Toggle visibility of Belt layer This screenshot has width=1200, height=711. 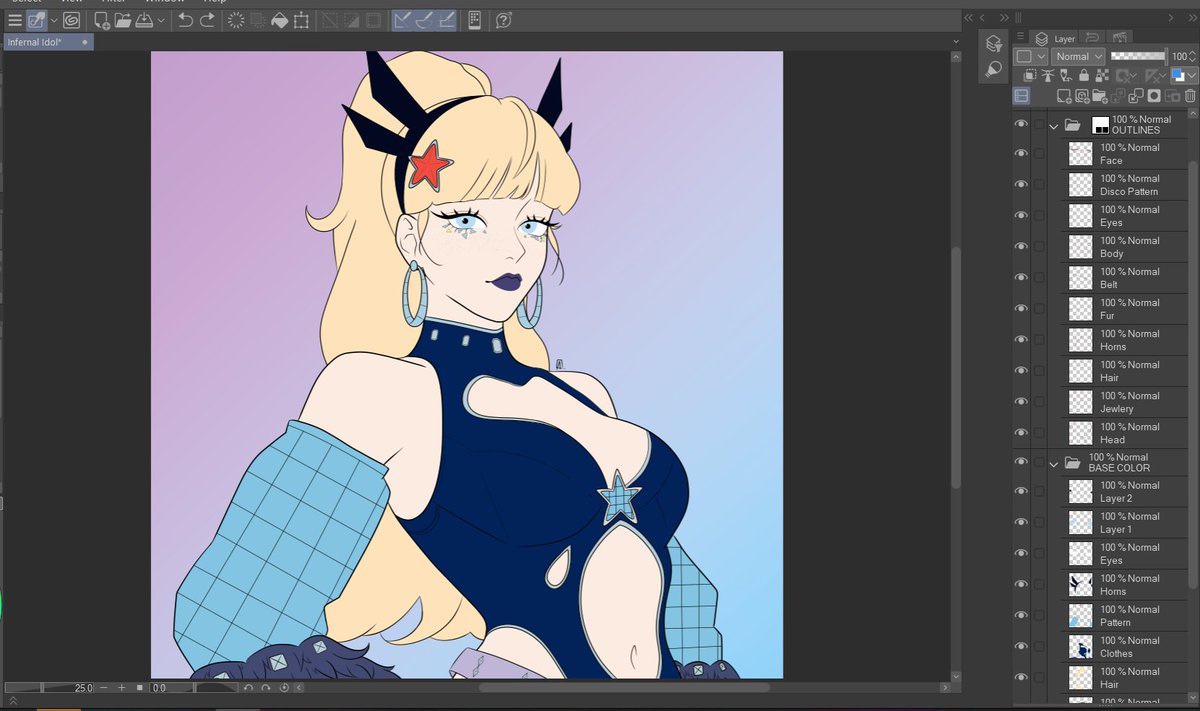tap(1021, 277)
